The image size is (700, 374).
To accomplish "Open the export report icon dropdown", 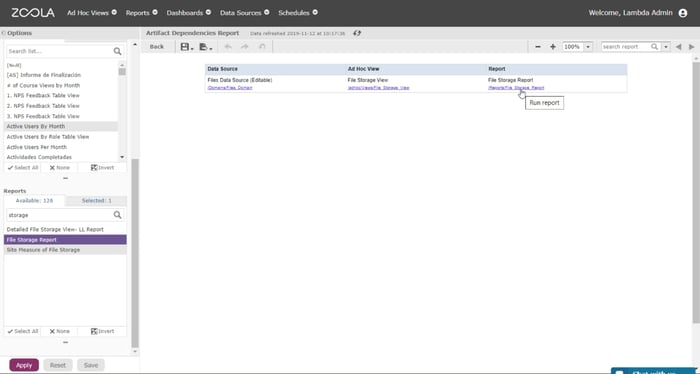I will [205, 47].
